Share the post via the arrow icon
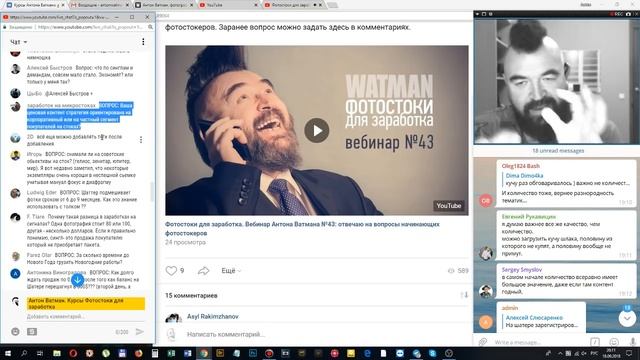This screenshot has height=360, width=640. click(x=203, y=271)
